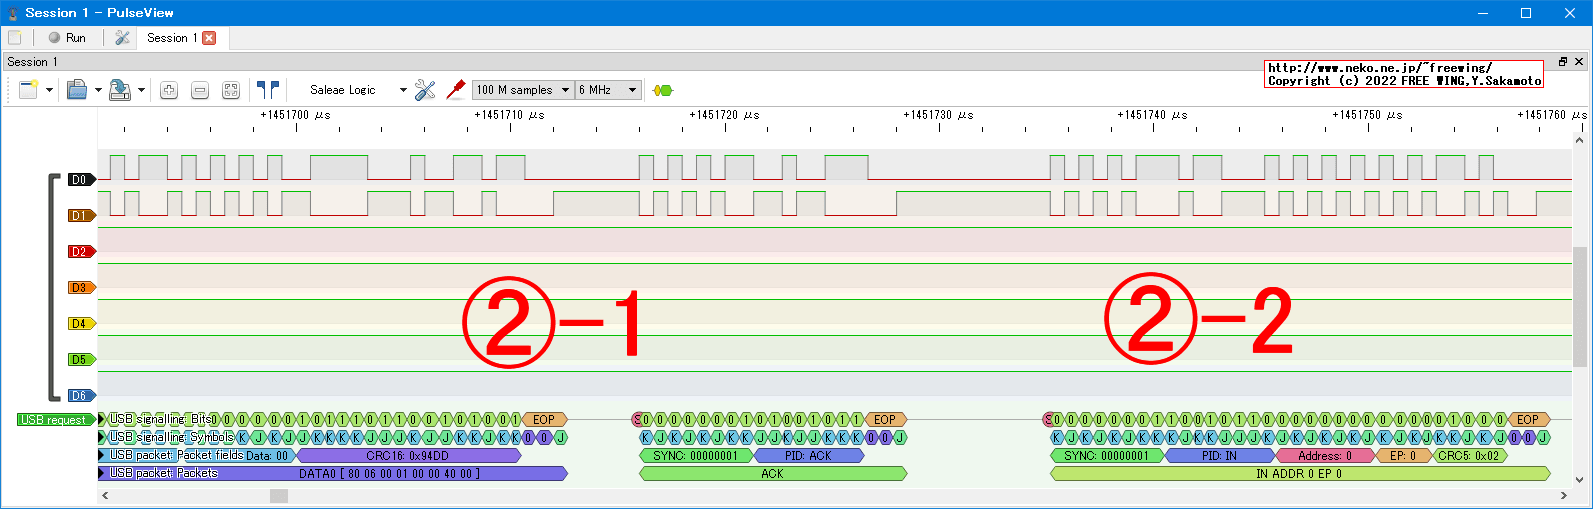Viewport: 1593px width, 509px height.
Task: Open settings from the top wrench icon
Action: 122,38
